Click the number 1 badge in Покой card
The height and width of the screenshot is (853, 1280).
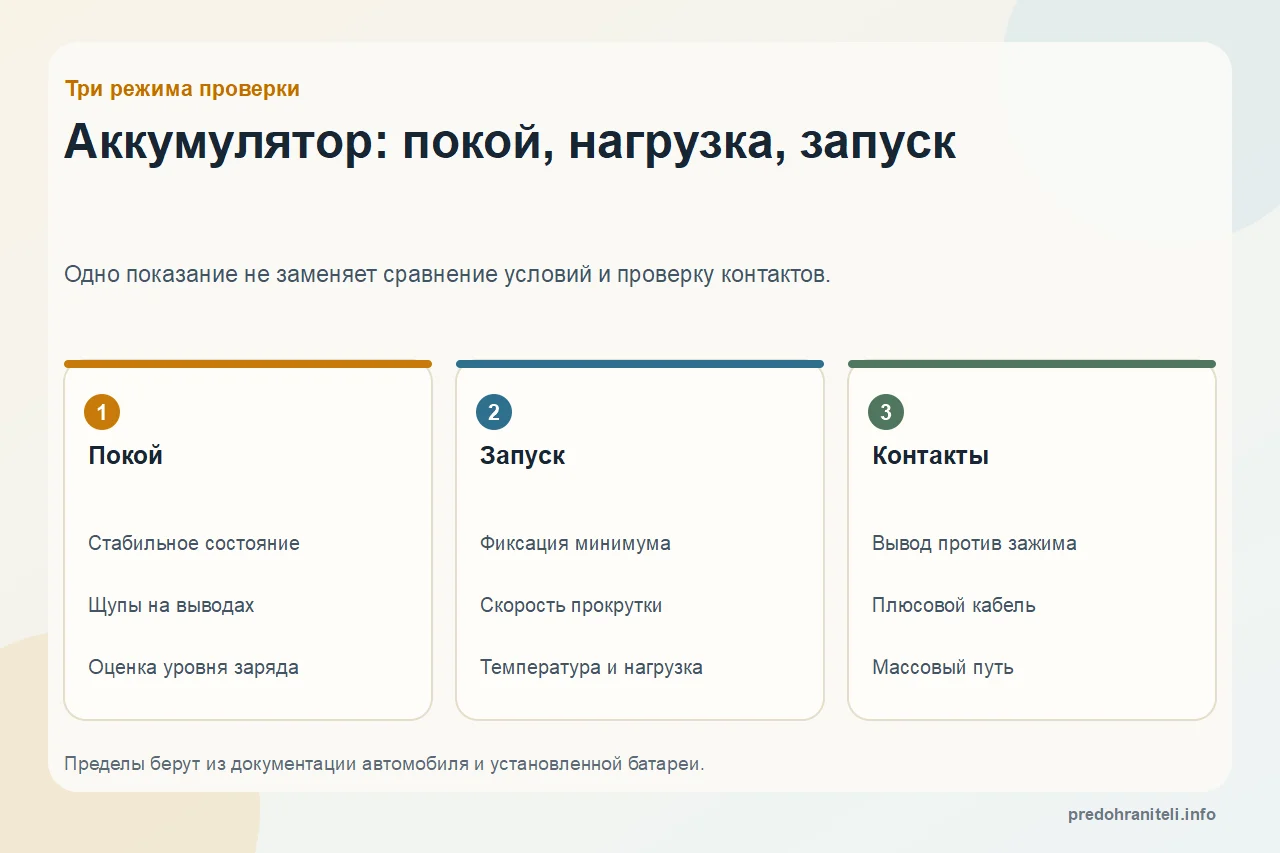(102, 412)
